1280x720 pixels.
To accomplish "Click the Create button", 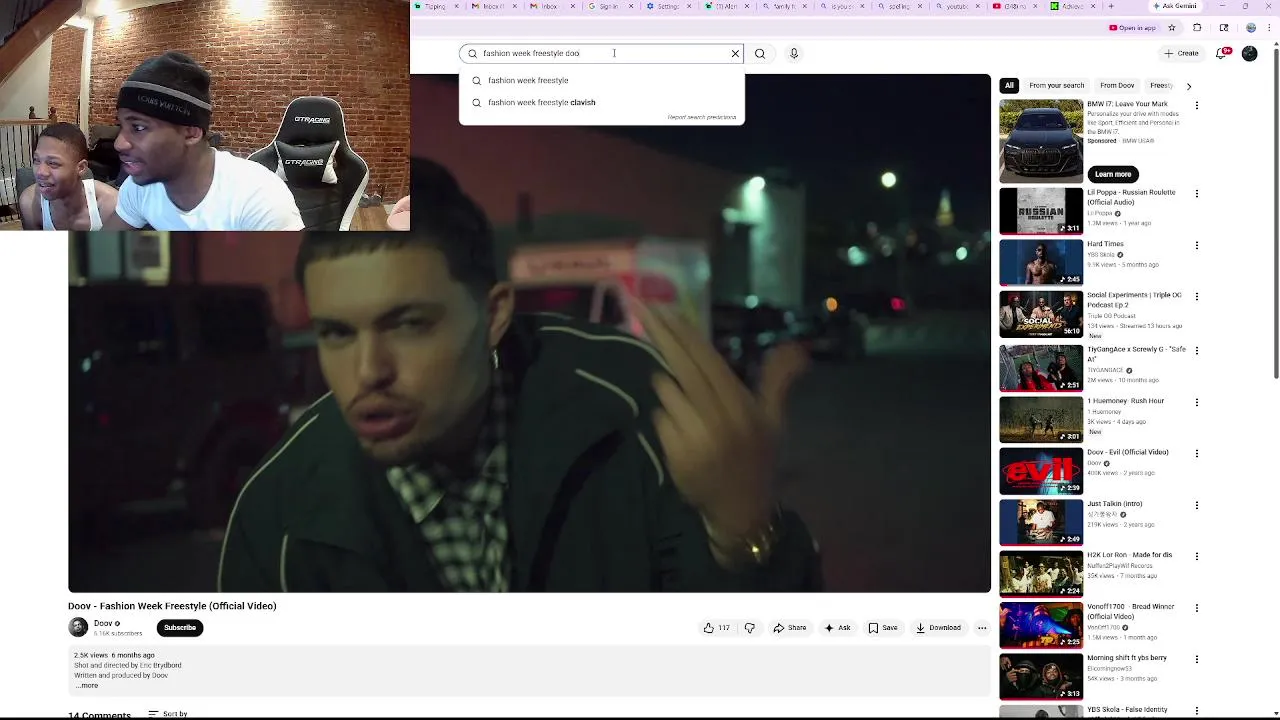I will point(1181,53).
